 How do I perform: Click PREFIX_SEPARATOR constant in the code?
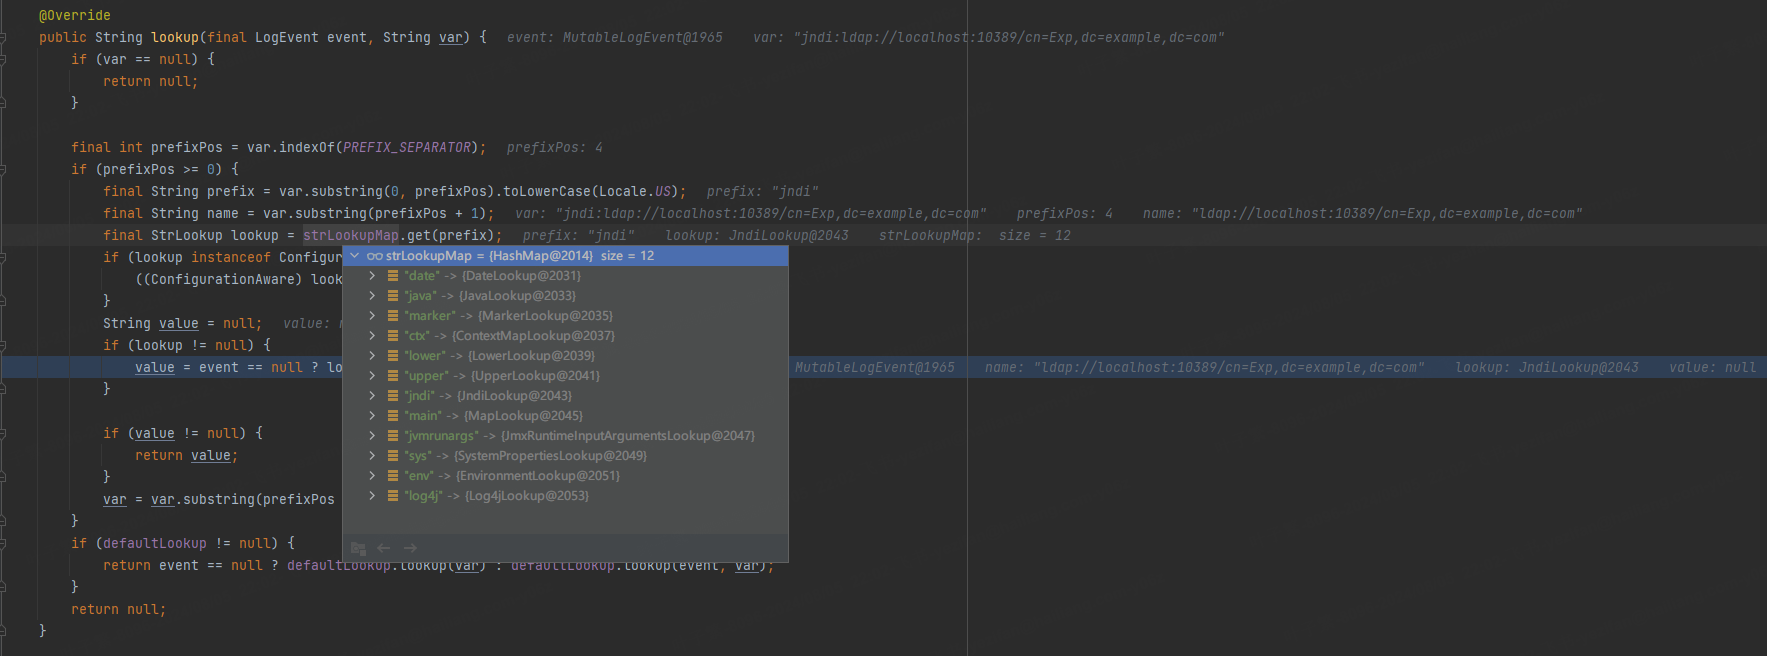point(407,147)
